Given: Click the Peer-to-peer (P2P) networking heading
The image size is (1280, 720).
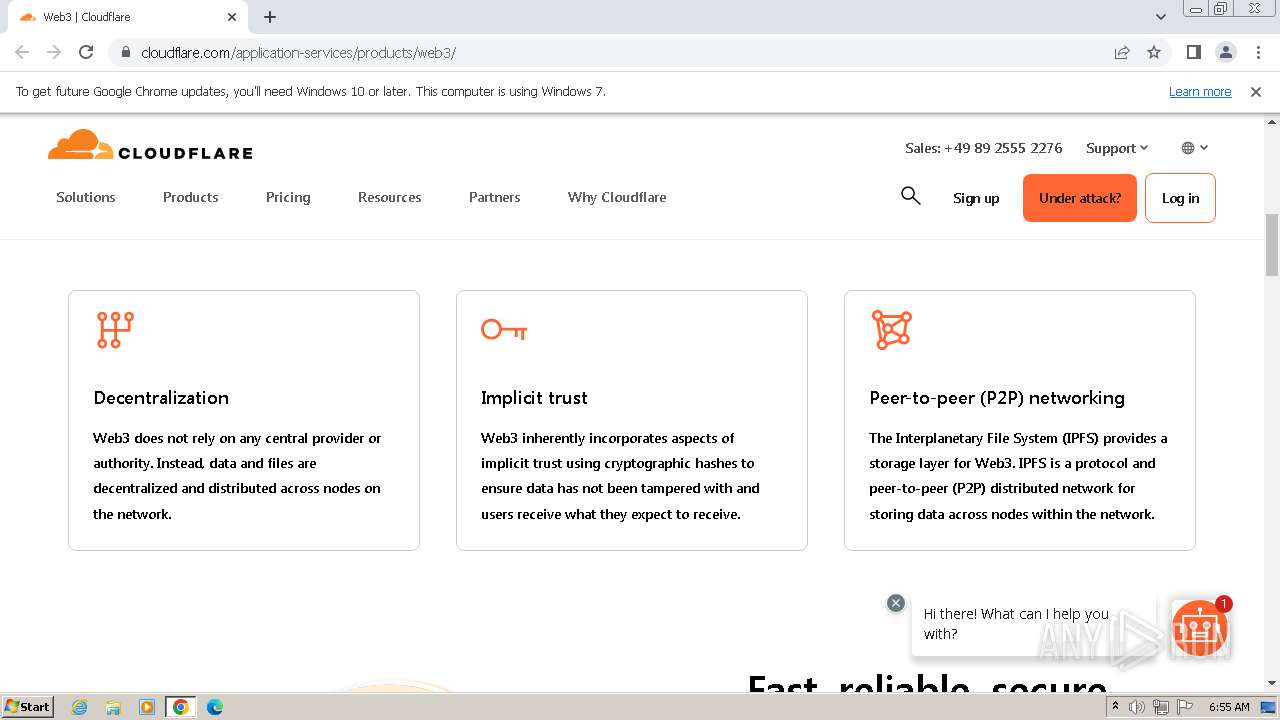Looking at the screenshot, I should point(997,398).
